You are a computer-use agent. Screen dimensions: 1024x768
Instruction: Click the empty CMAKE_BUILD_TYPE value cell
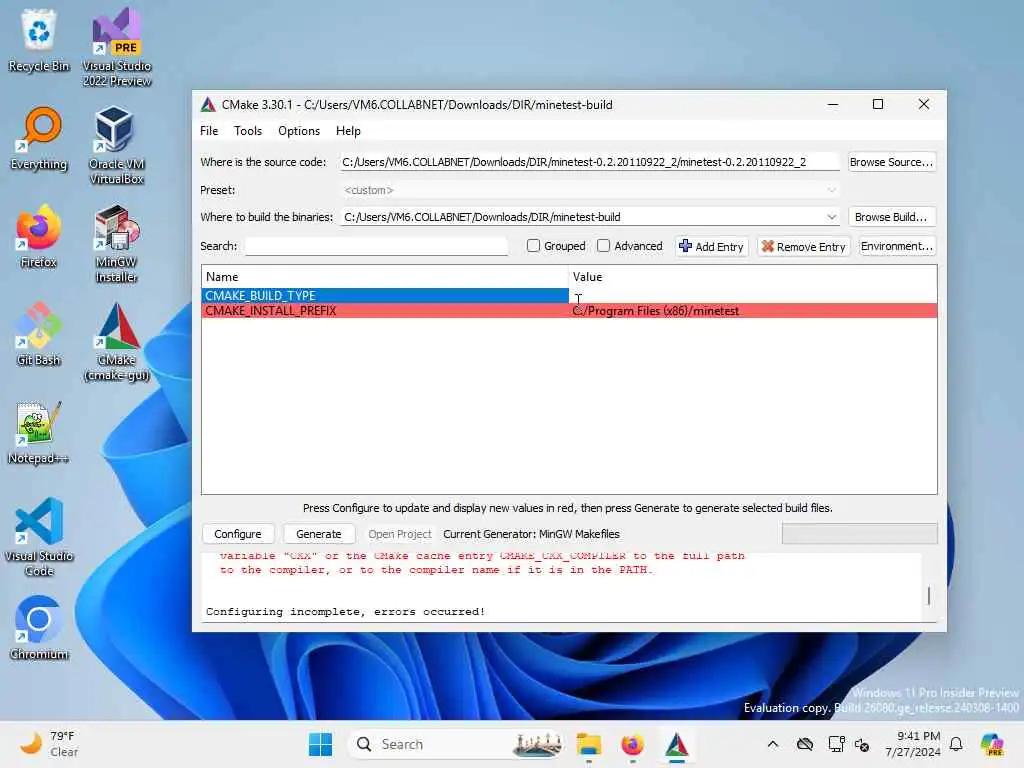[x=753, y=296]
